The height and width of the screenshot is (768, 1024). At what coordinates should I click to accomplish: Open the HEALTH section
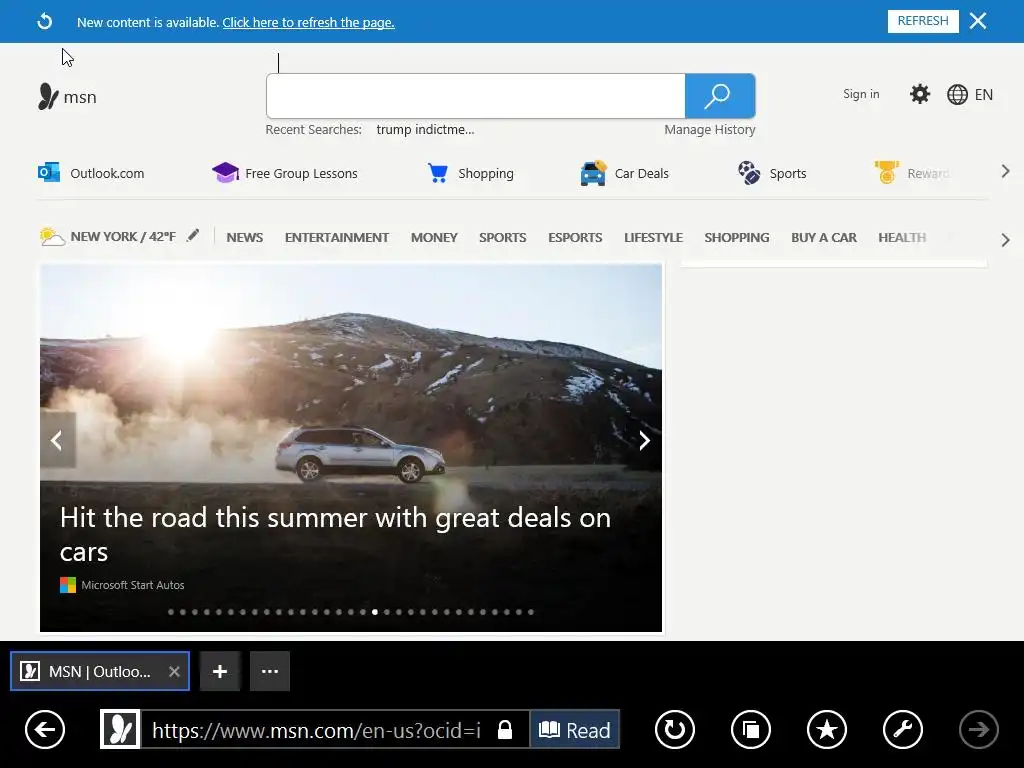[x=902, y=238]
